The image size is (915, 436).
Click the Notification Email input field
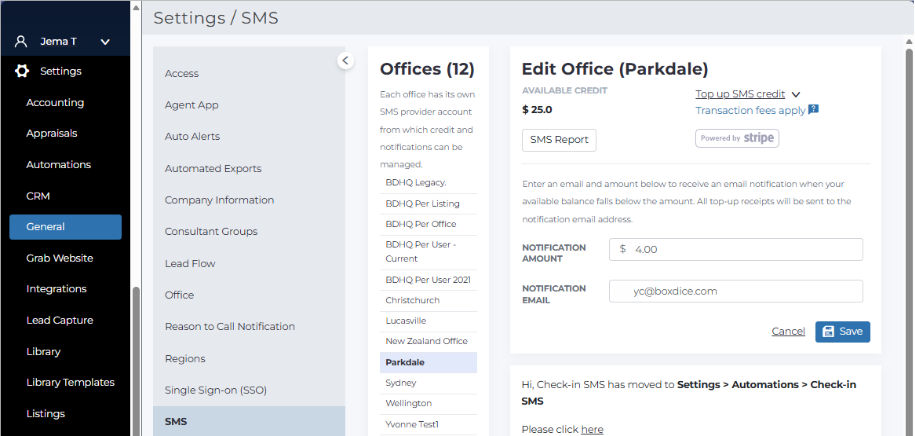[736, 291]
